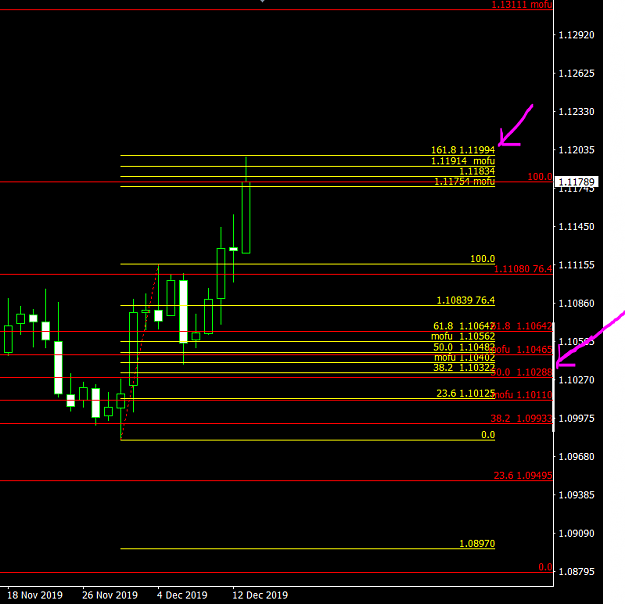
Task: Click the current price box 1.11789
Action: click(x=576, y=182)
